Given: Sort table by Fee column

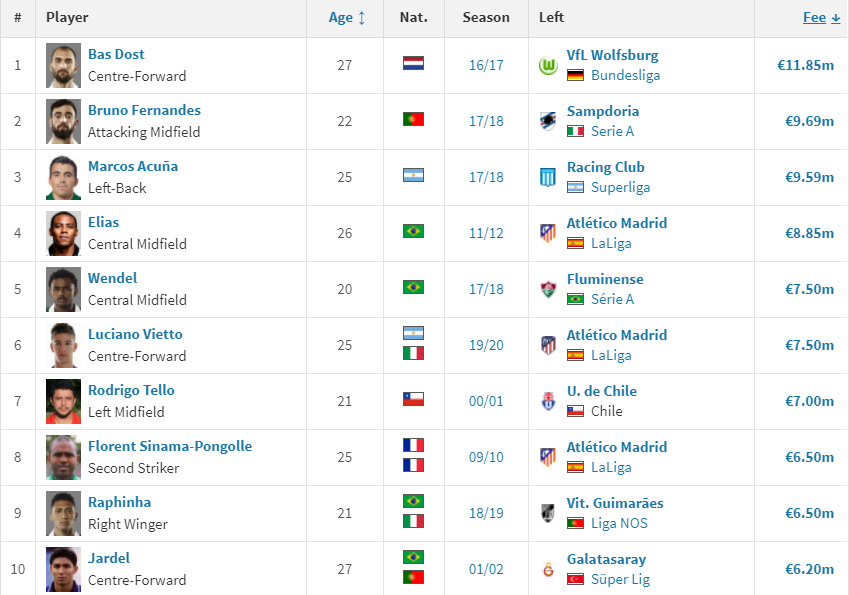Looking at the screenshot, I should [821, 17].
